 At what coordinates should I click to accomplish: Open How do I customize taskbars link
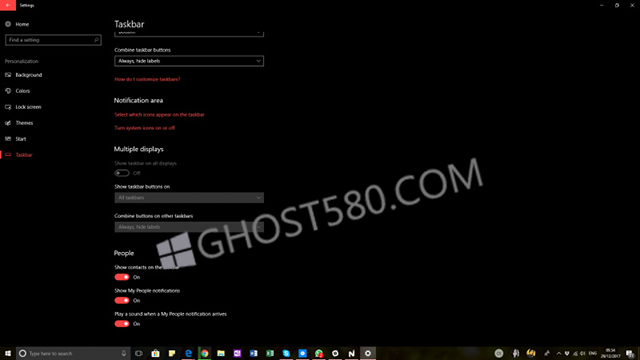(x=147, y=79)
